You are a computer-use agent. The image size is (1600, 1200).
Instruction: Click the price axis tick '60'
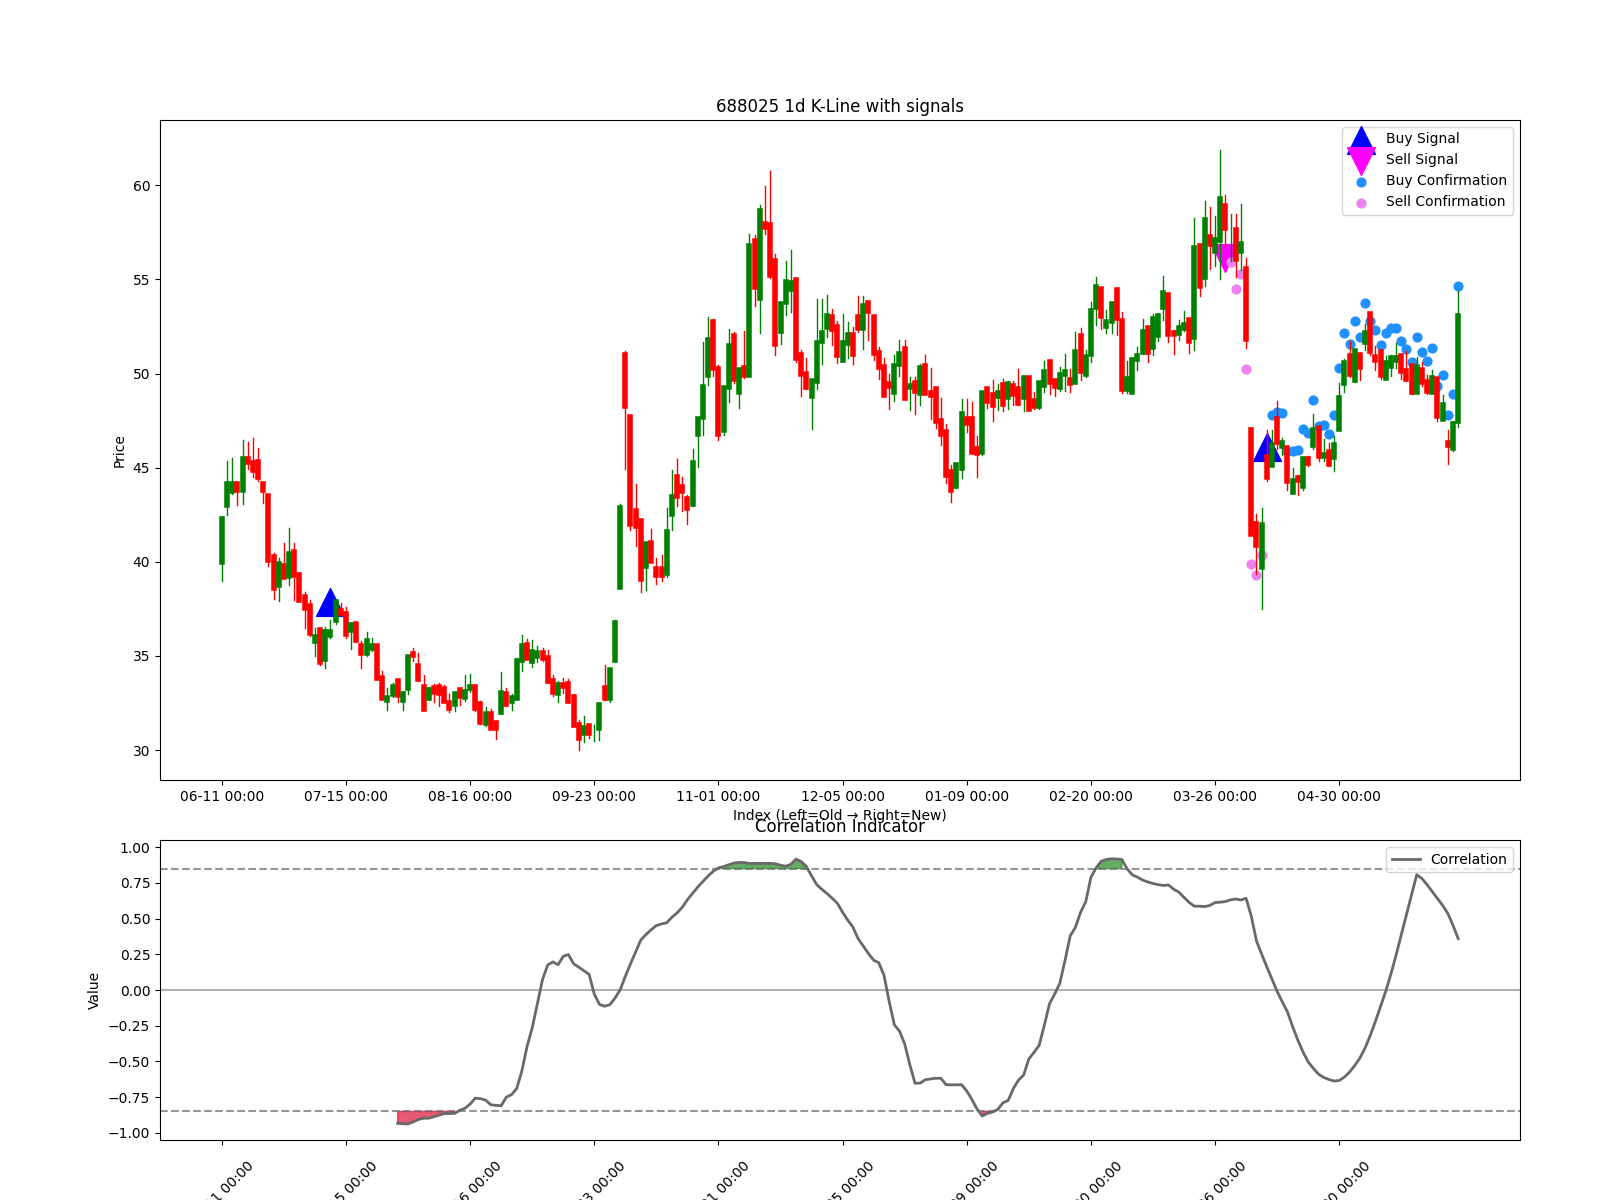(x=141, y=186)
